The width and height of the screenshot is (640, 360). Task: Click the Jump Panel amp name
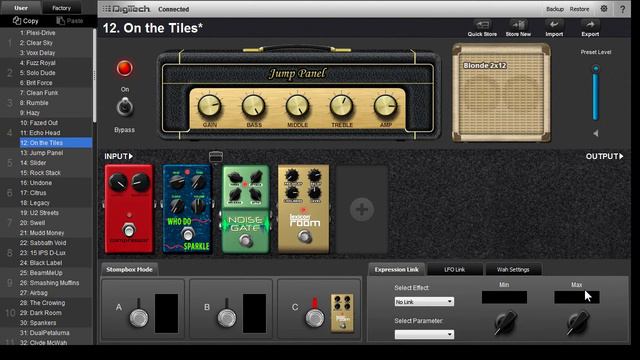click(x=297, y=73)
